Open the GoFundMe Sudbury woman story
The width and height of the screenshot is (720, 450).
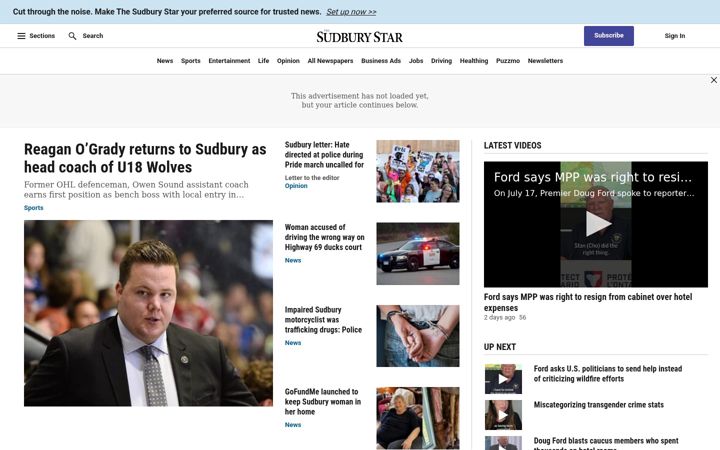(x=323, y=402)
